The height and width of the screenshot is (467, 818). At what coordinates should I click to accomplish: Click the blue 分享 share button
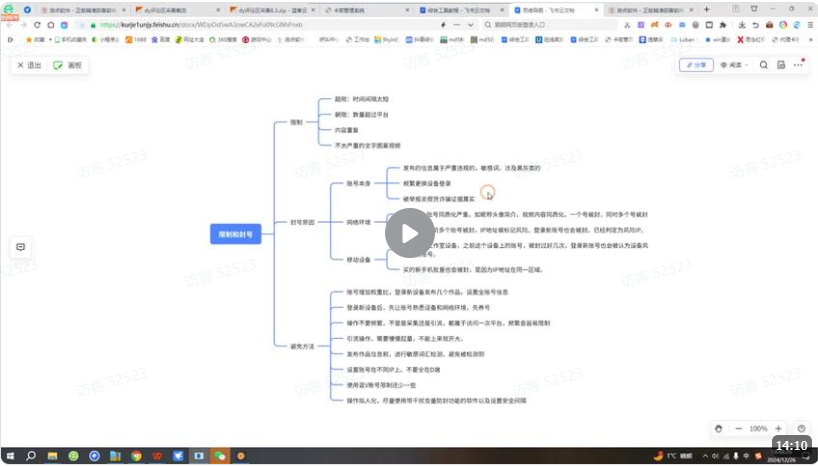coord(696,65)
